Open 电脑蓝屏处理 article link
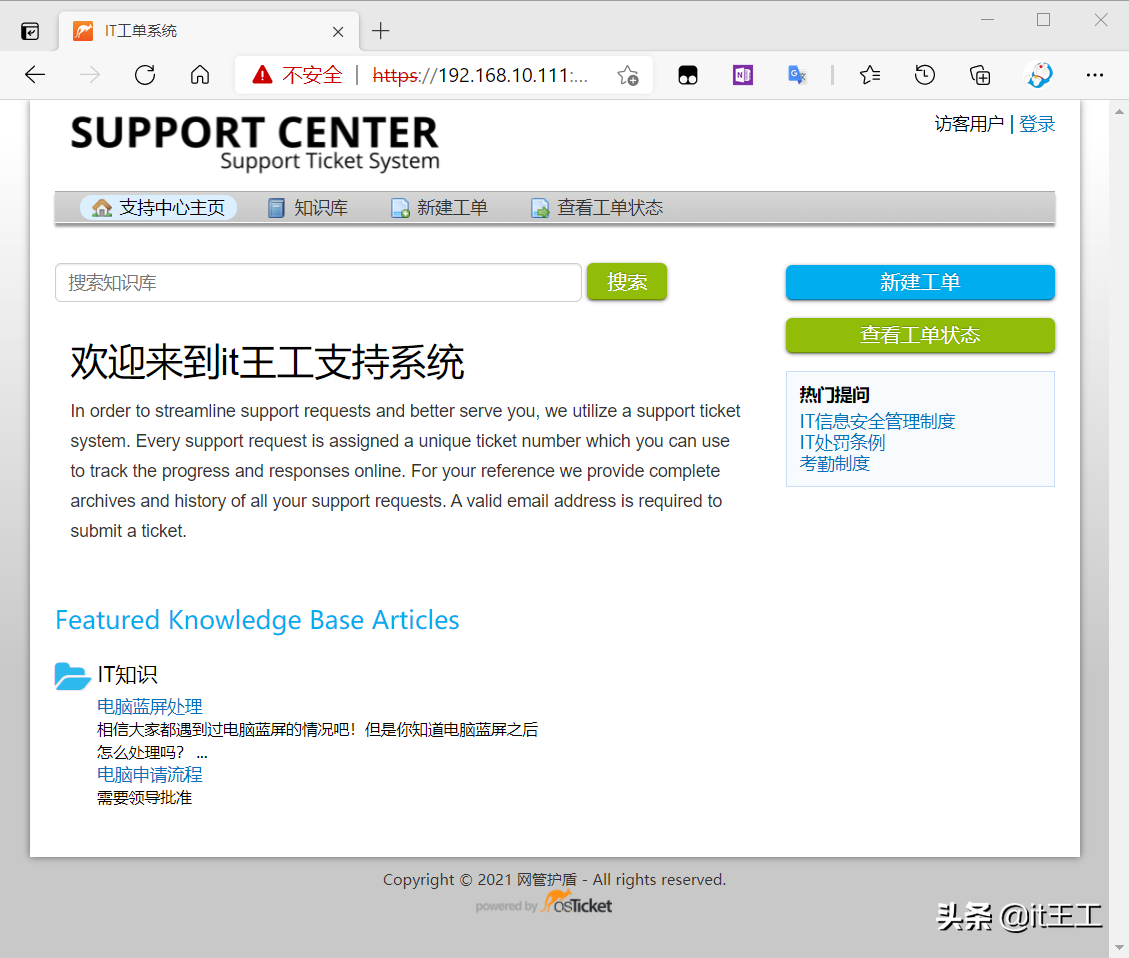This screenshot has height=958, width=1129. pyautogui.click(x=150, y=706)
